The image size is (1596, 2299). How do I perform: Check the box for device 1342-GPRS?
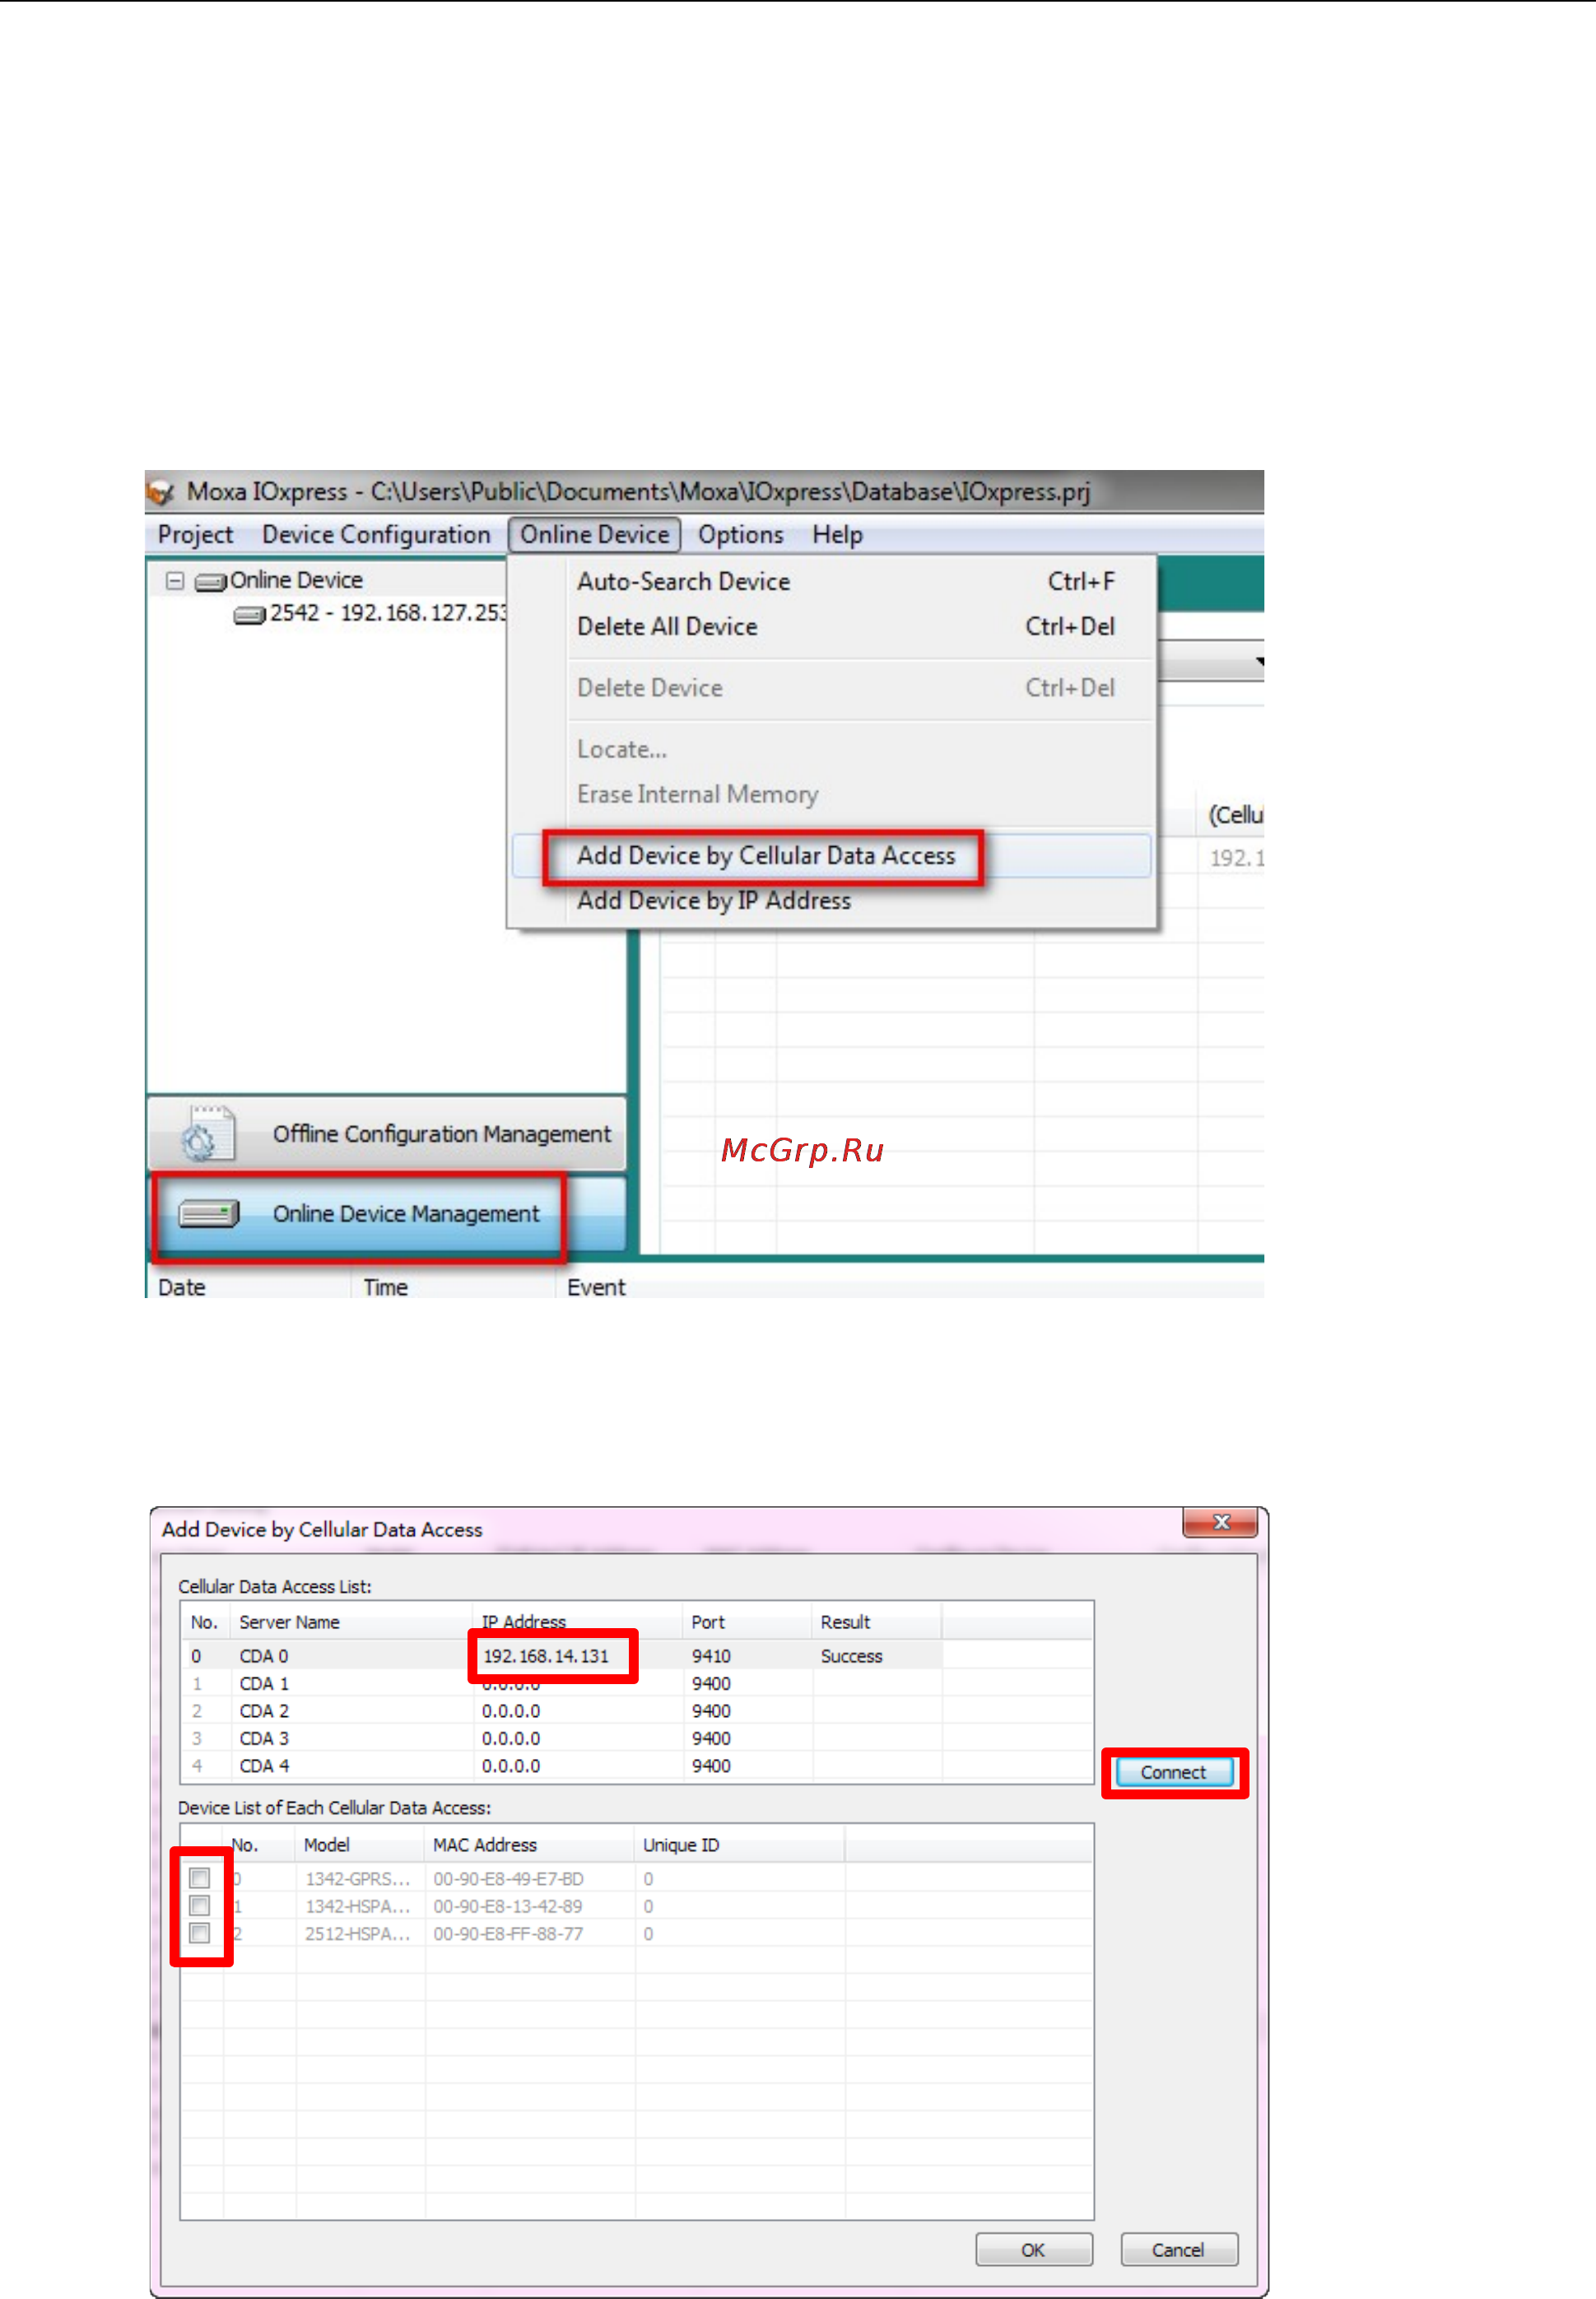199,1879
